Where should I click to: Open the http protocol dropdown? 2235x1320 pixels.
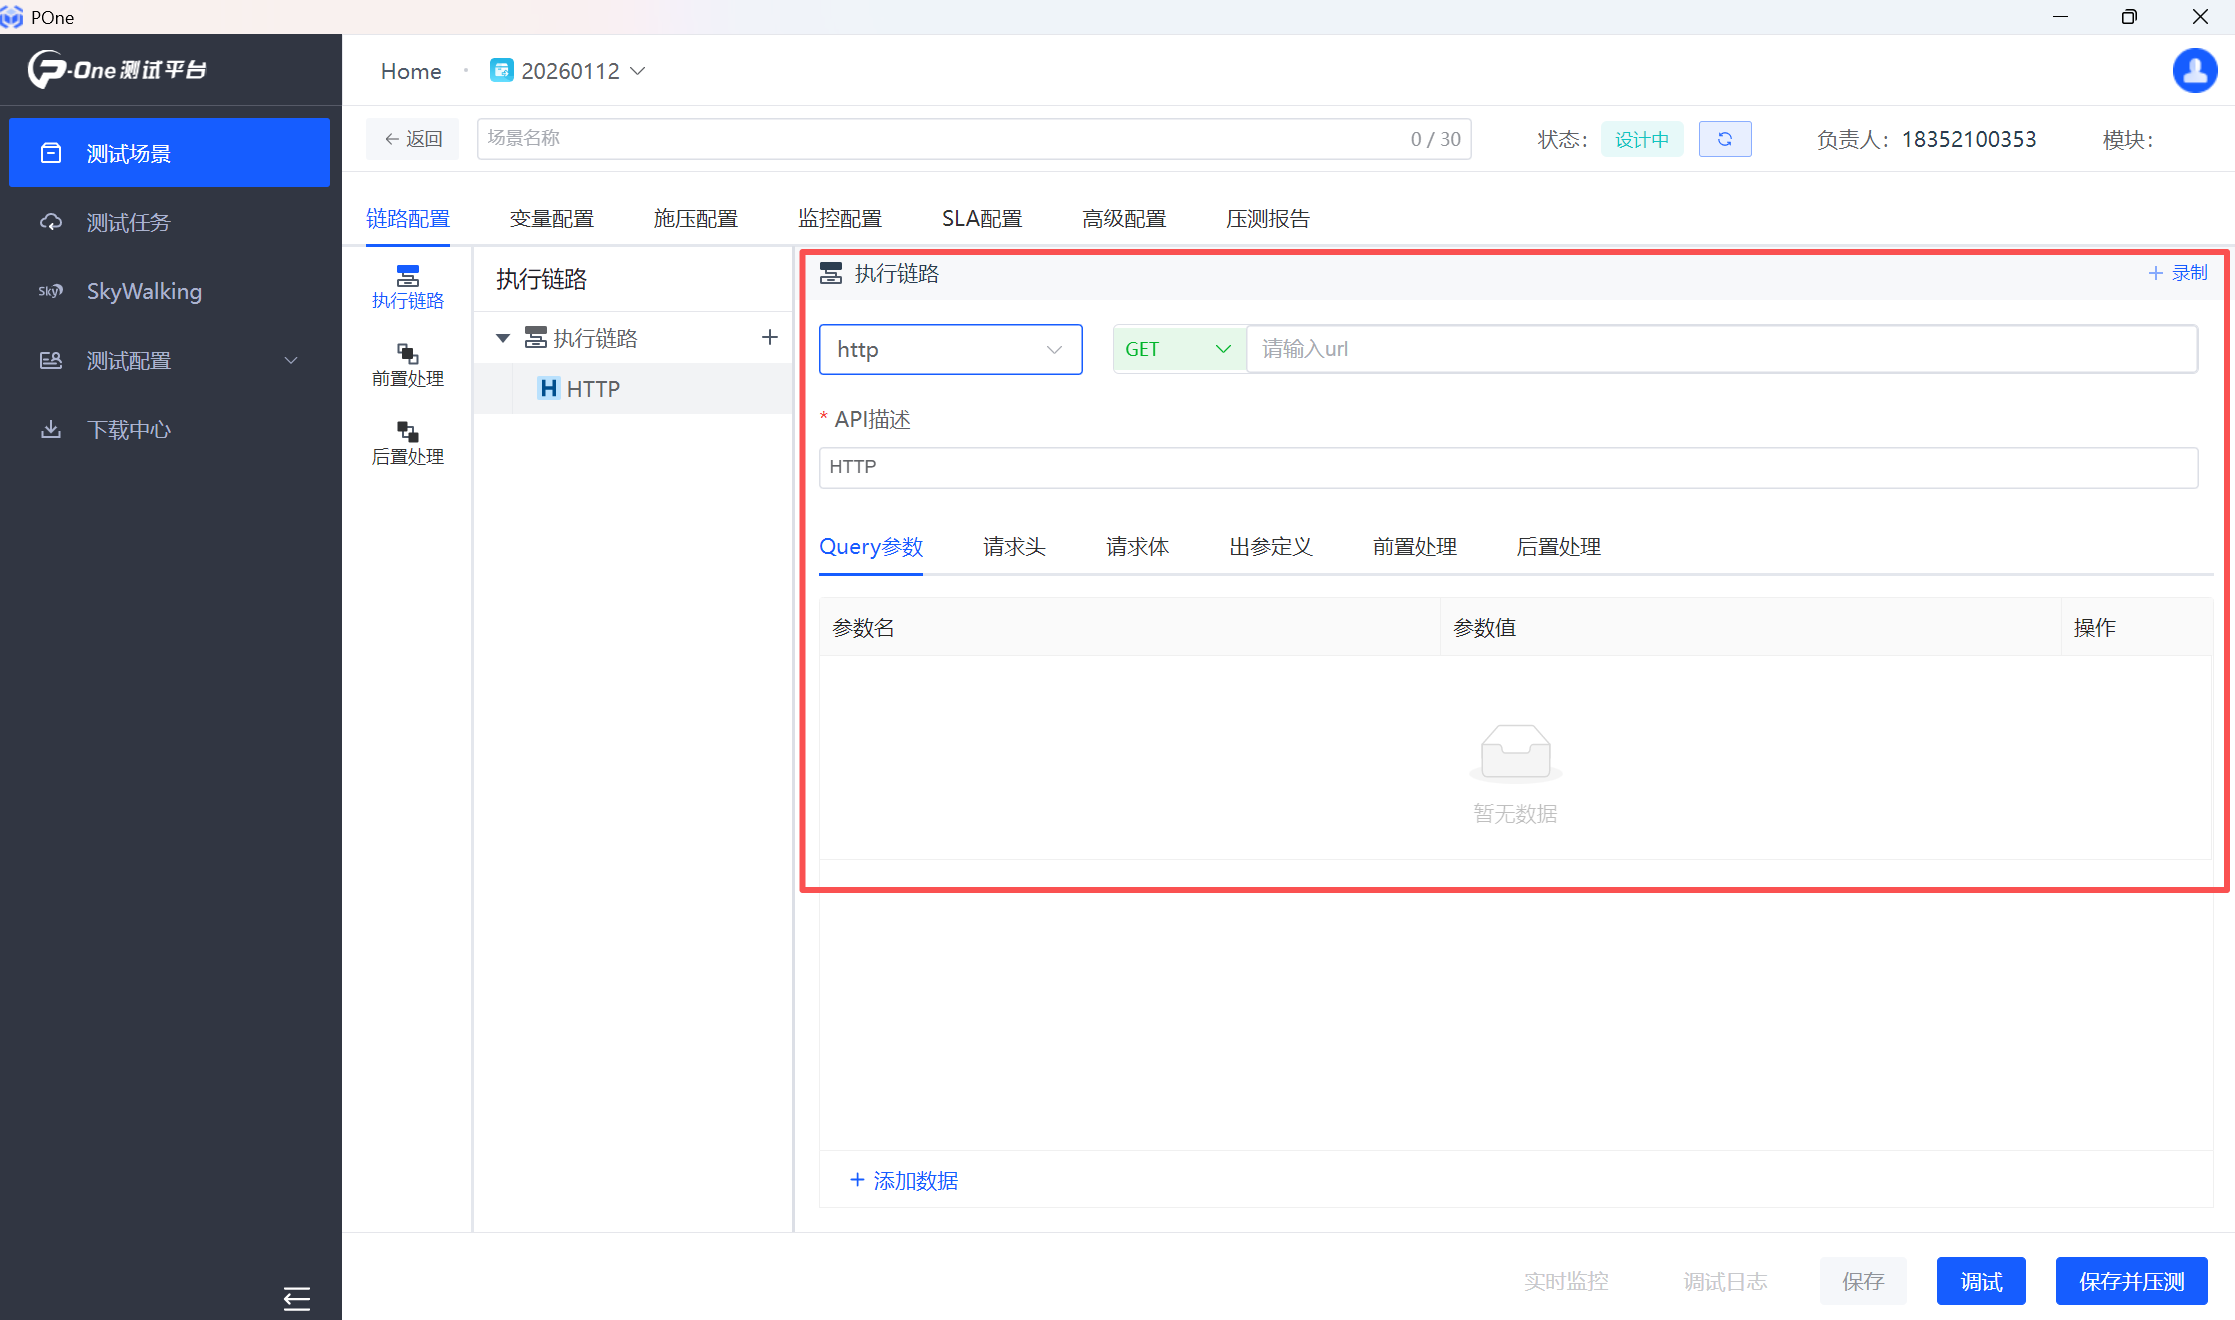tap(949, 349)
